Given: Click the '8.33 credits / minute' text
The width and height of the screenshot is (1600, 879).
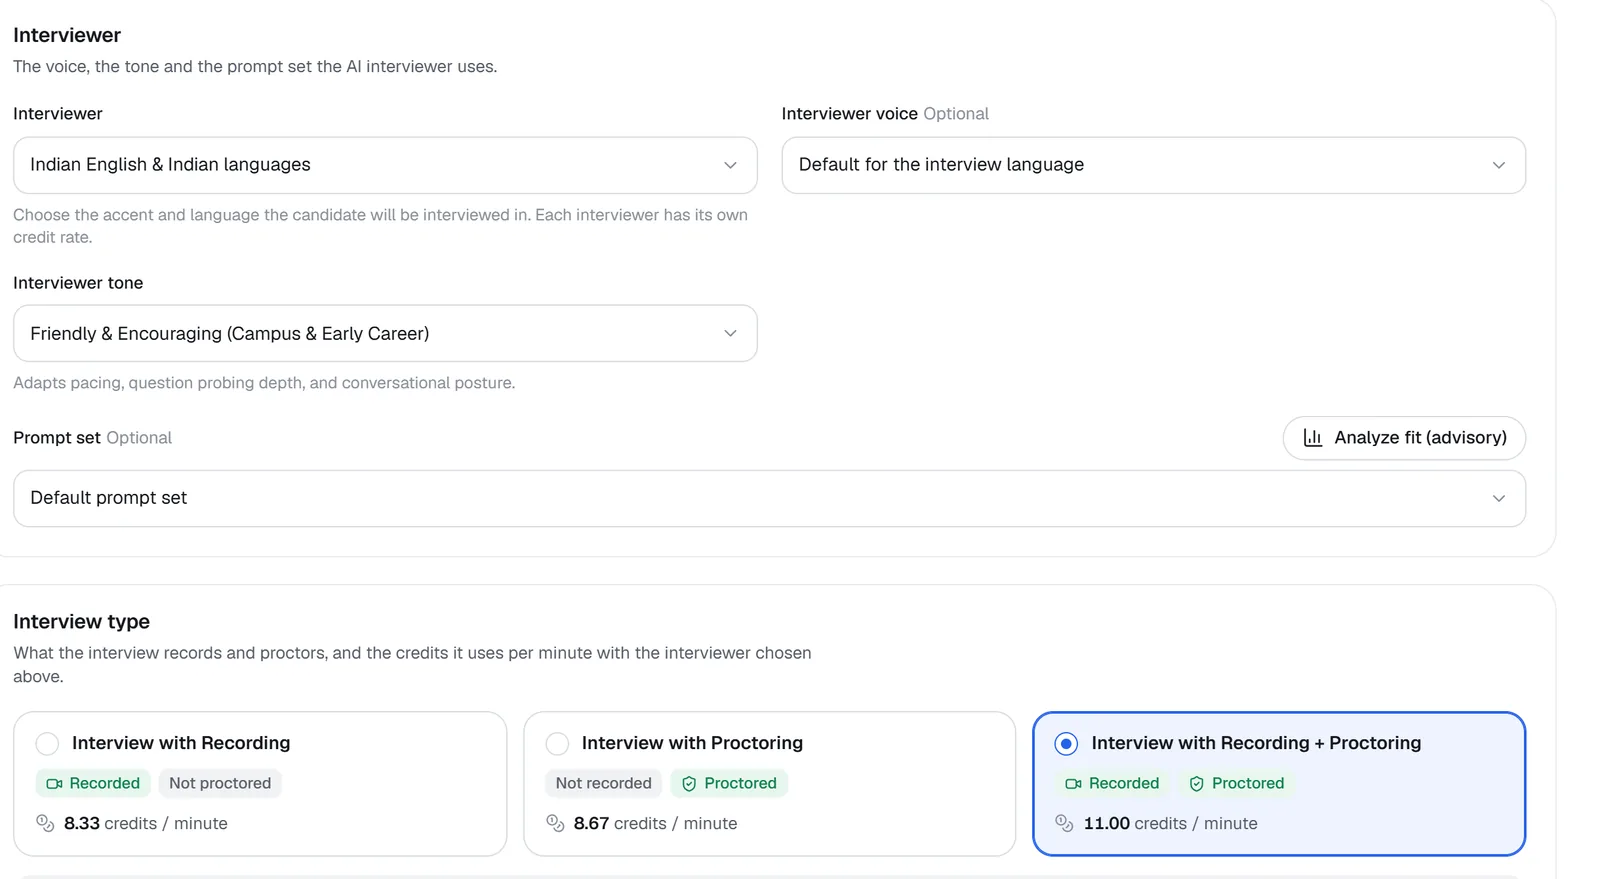Looking at the screenshot, I should click(x=146, y=823).
